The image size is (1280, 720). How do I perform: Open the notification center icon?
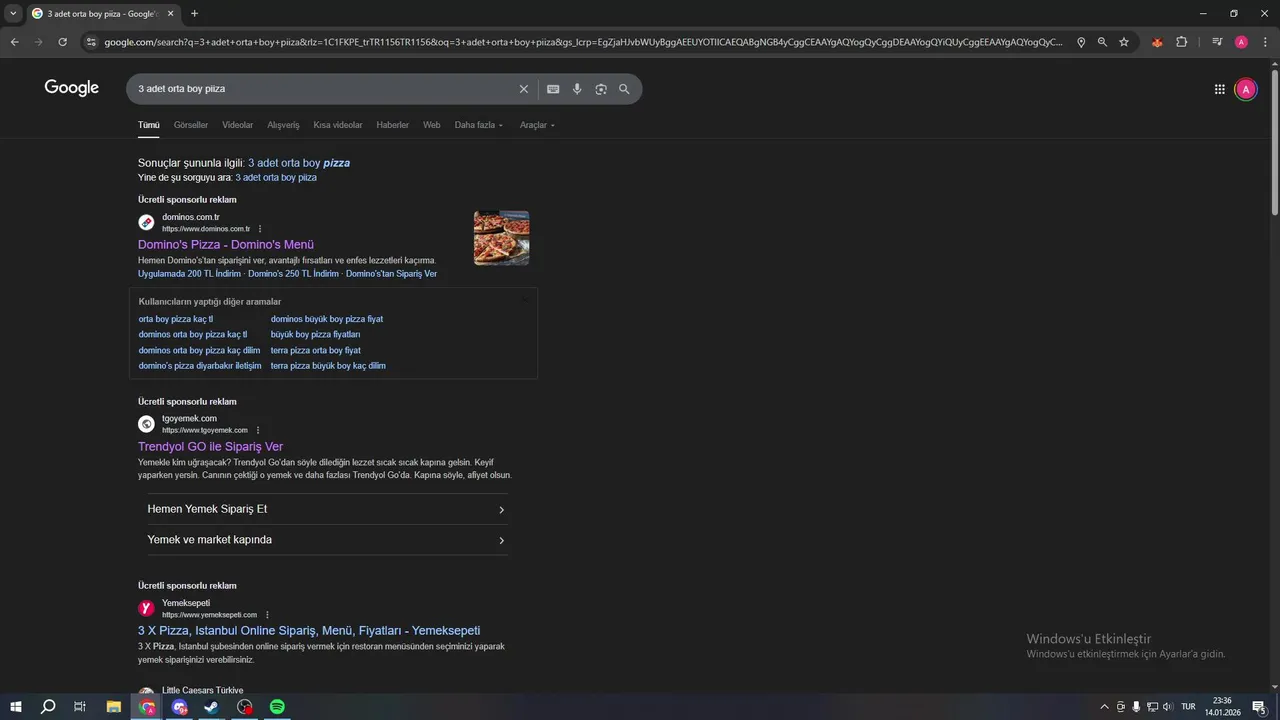point(1259,707)
